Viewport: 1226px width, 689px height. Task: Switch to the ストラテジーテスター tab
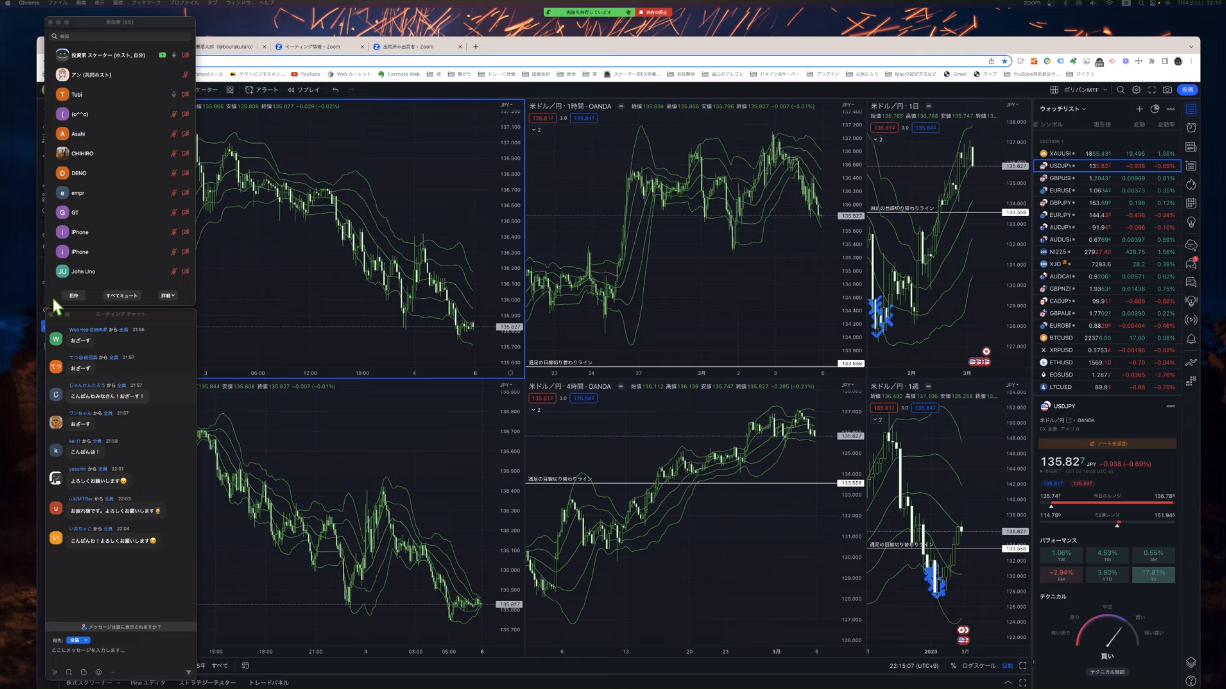click(208, 682)
